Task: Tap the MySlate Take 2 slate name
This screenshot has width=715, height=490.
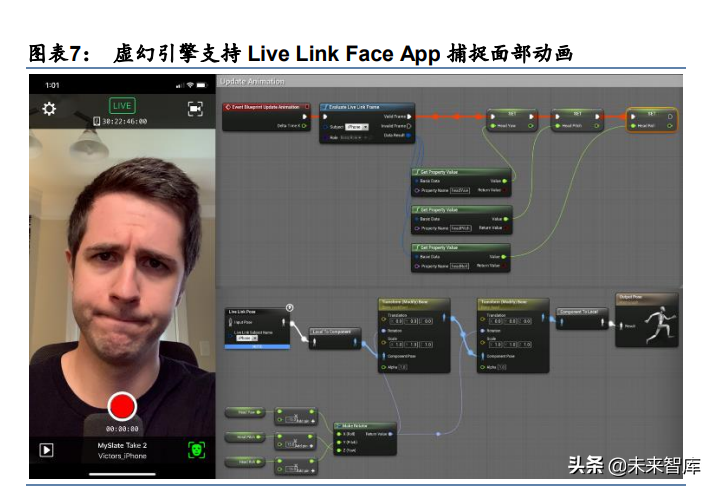Action: pyautogui.click(x=122, y=445)
